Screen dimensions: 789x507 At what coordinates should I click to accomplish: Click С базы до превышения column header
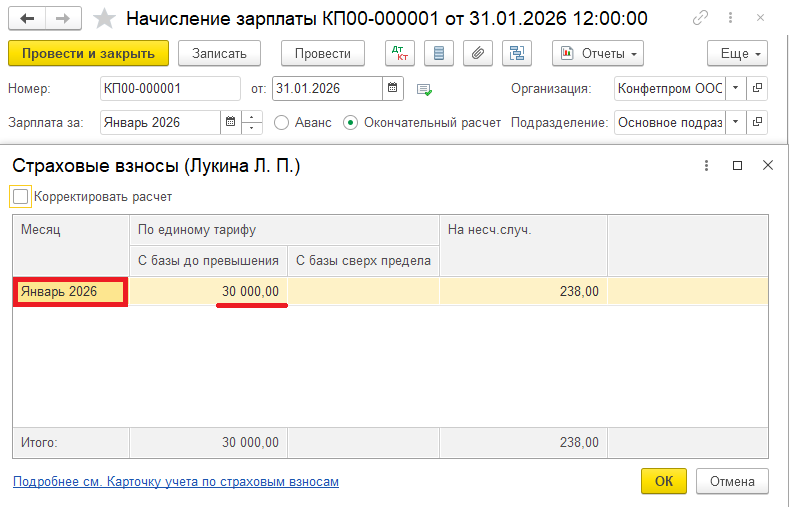click(x=208, y=261)
